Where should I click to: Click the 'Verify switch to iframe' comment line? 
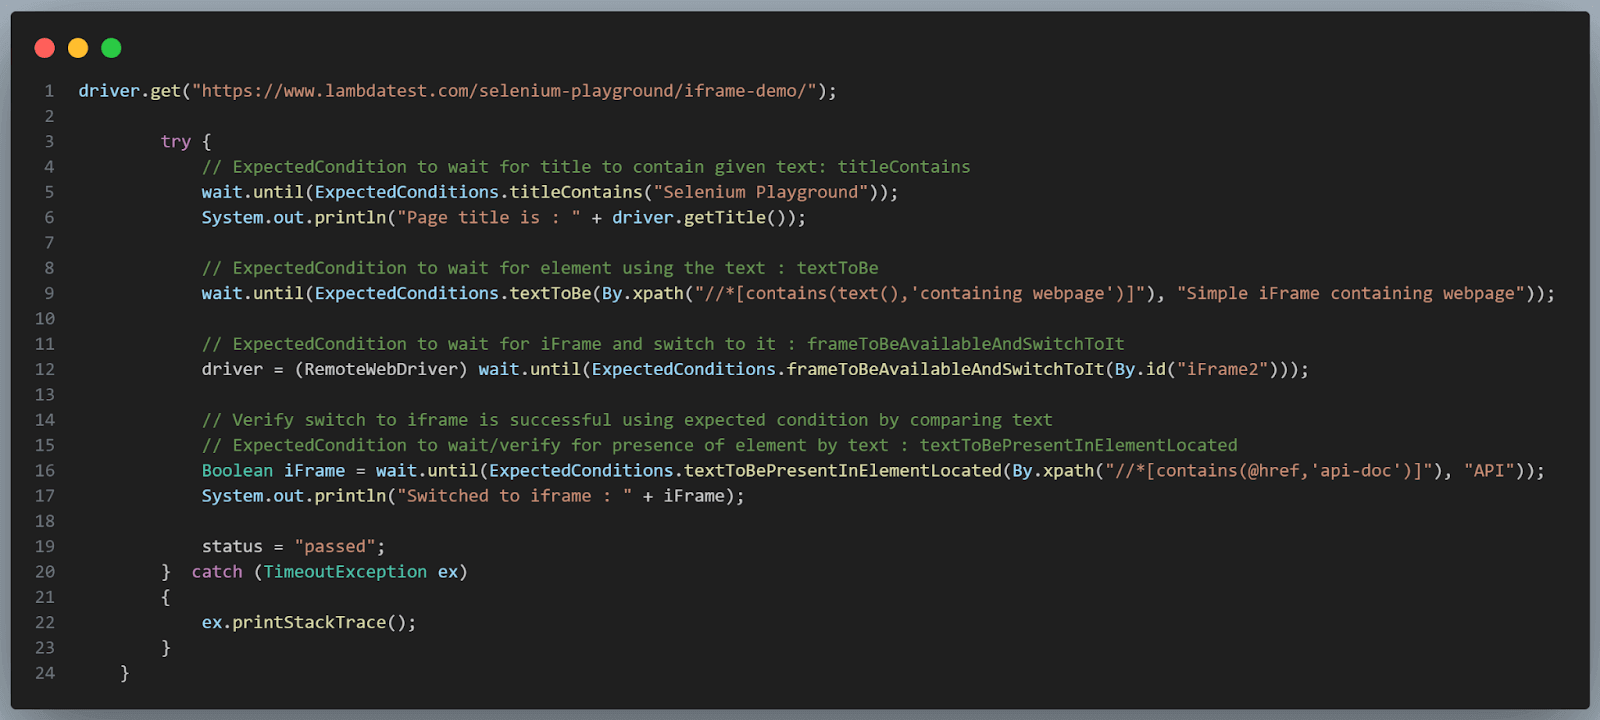click(x=627, y=420)
